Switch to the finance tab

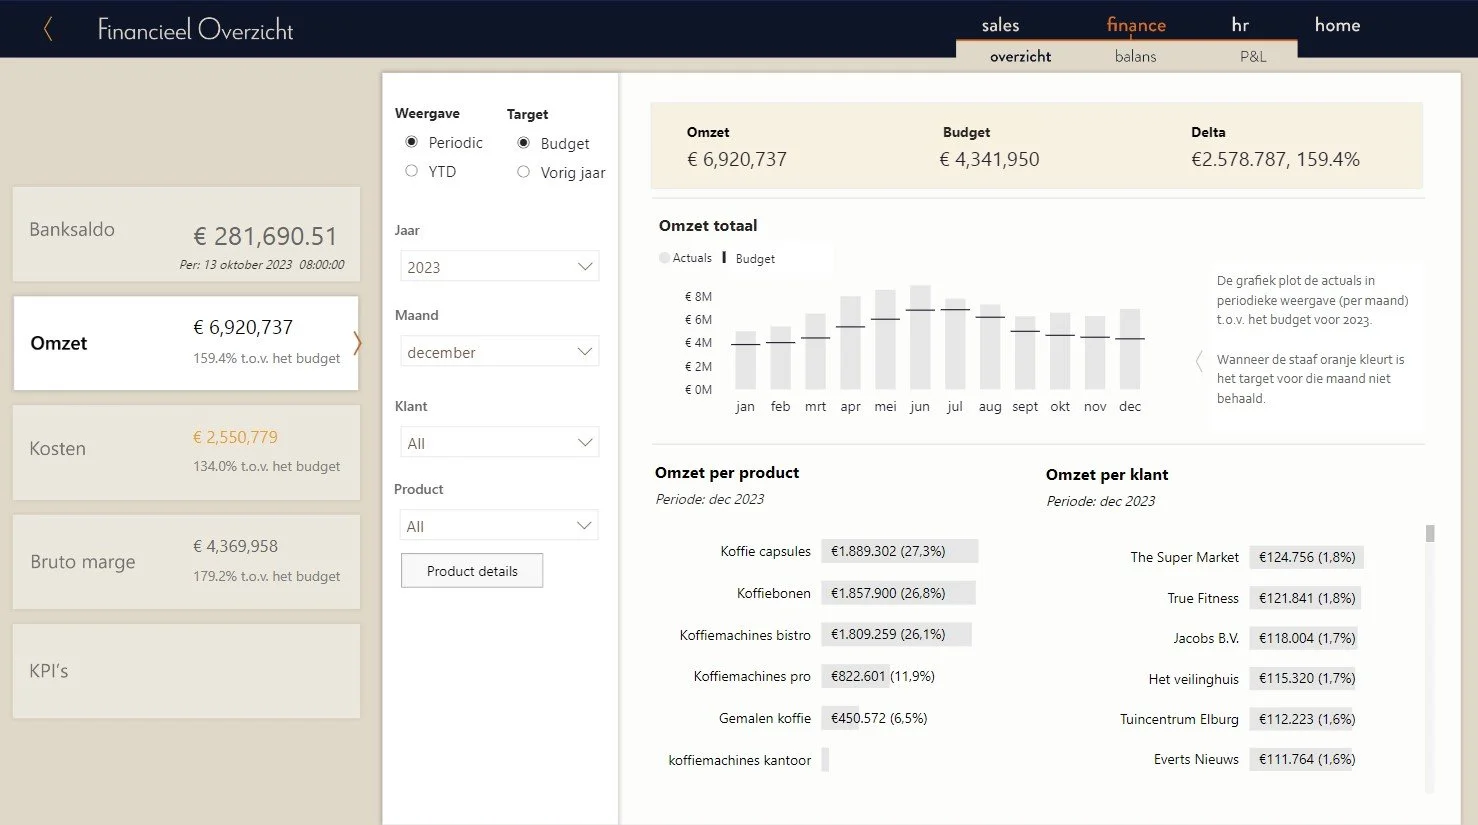click(1136, 25)
